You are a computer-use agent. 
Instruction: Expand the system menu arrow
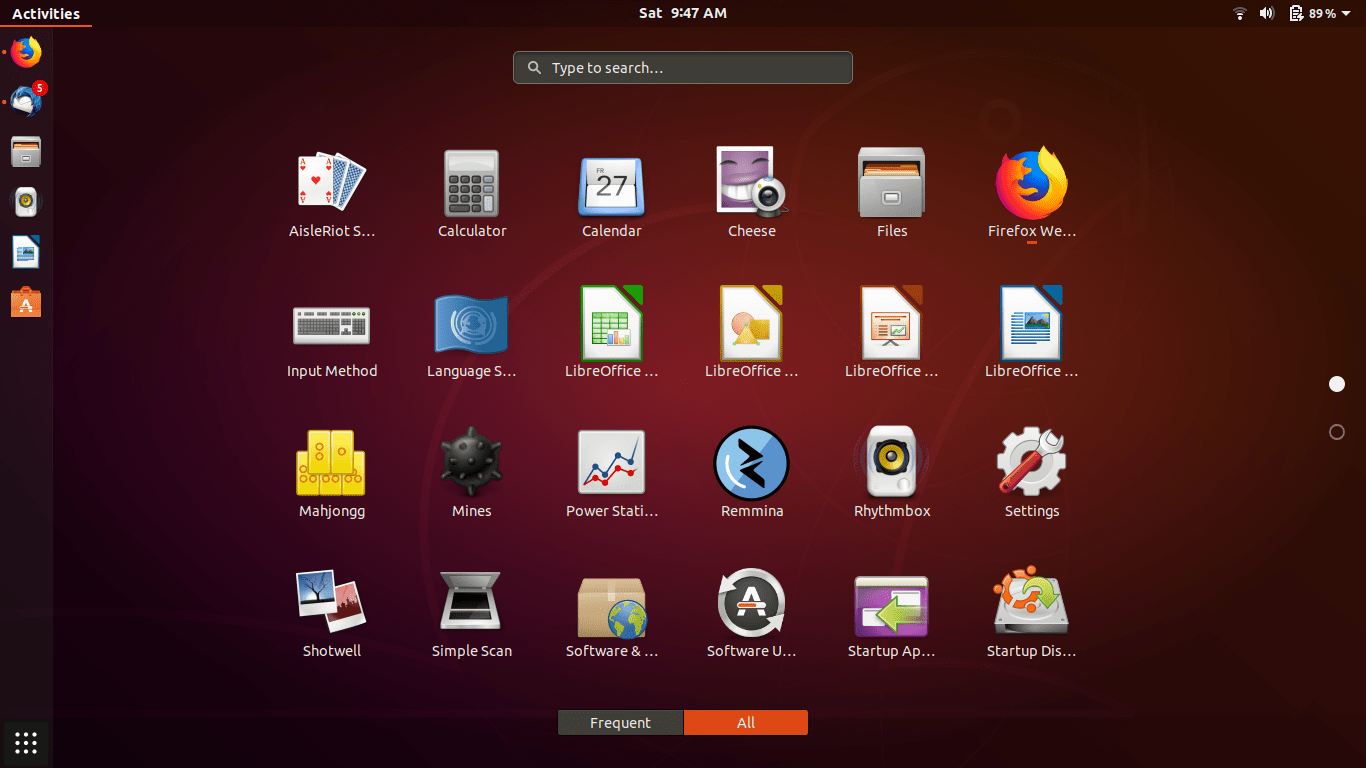pyautogui.click(x=1346, y=13)
